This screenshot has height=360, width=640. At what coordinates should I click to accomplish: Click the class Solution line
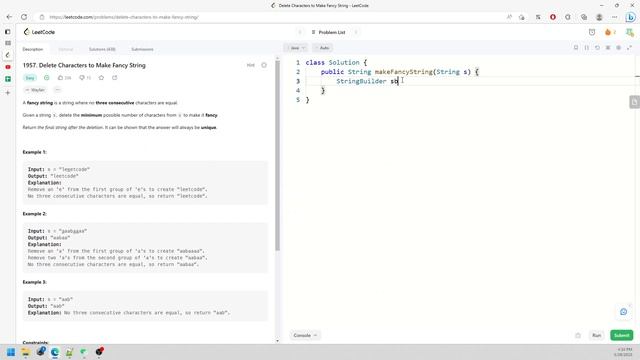point(336,62)
